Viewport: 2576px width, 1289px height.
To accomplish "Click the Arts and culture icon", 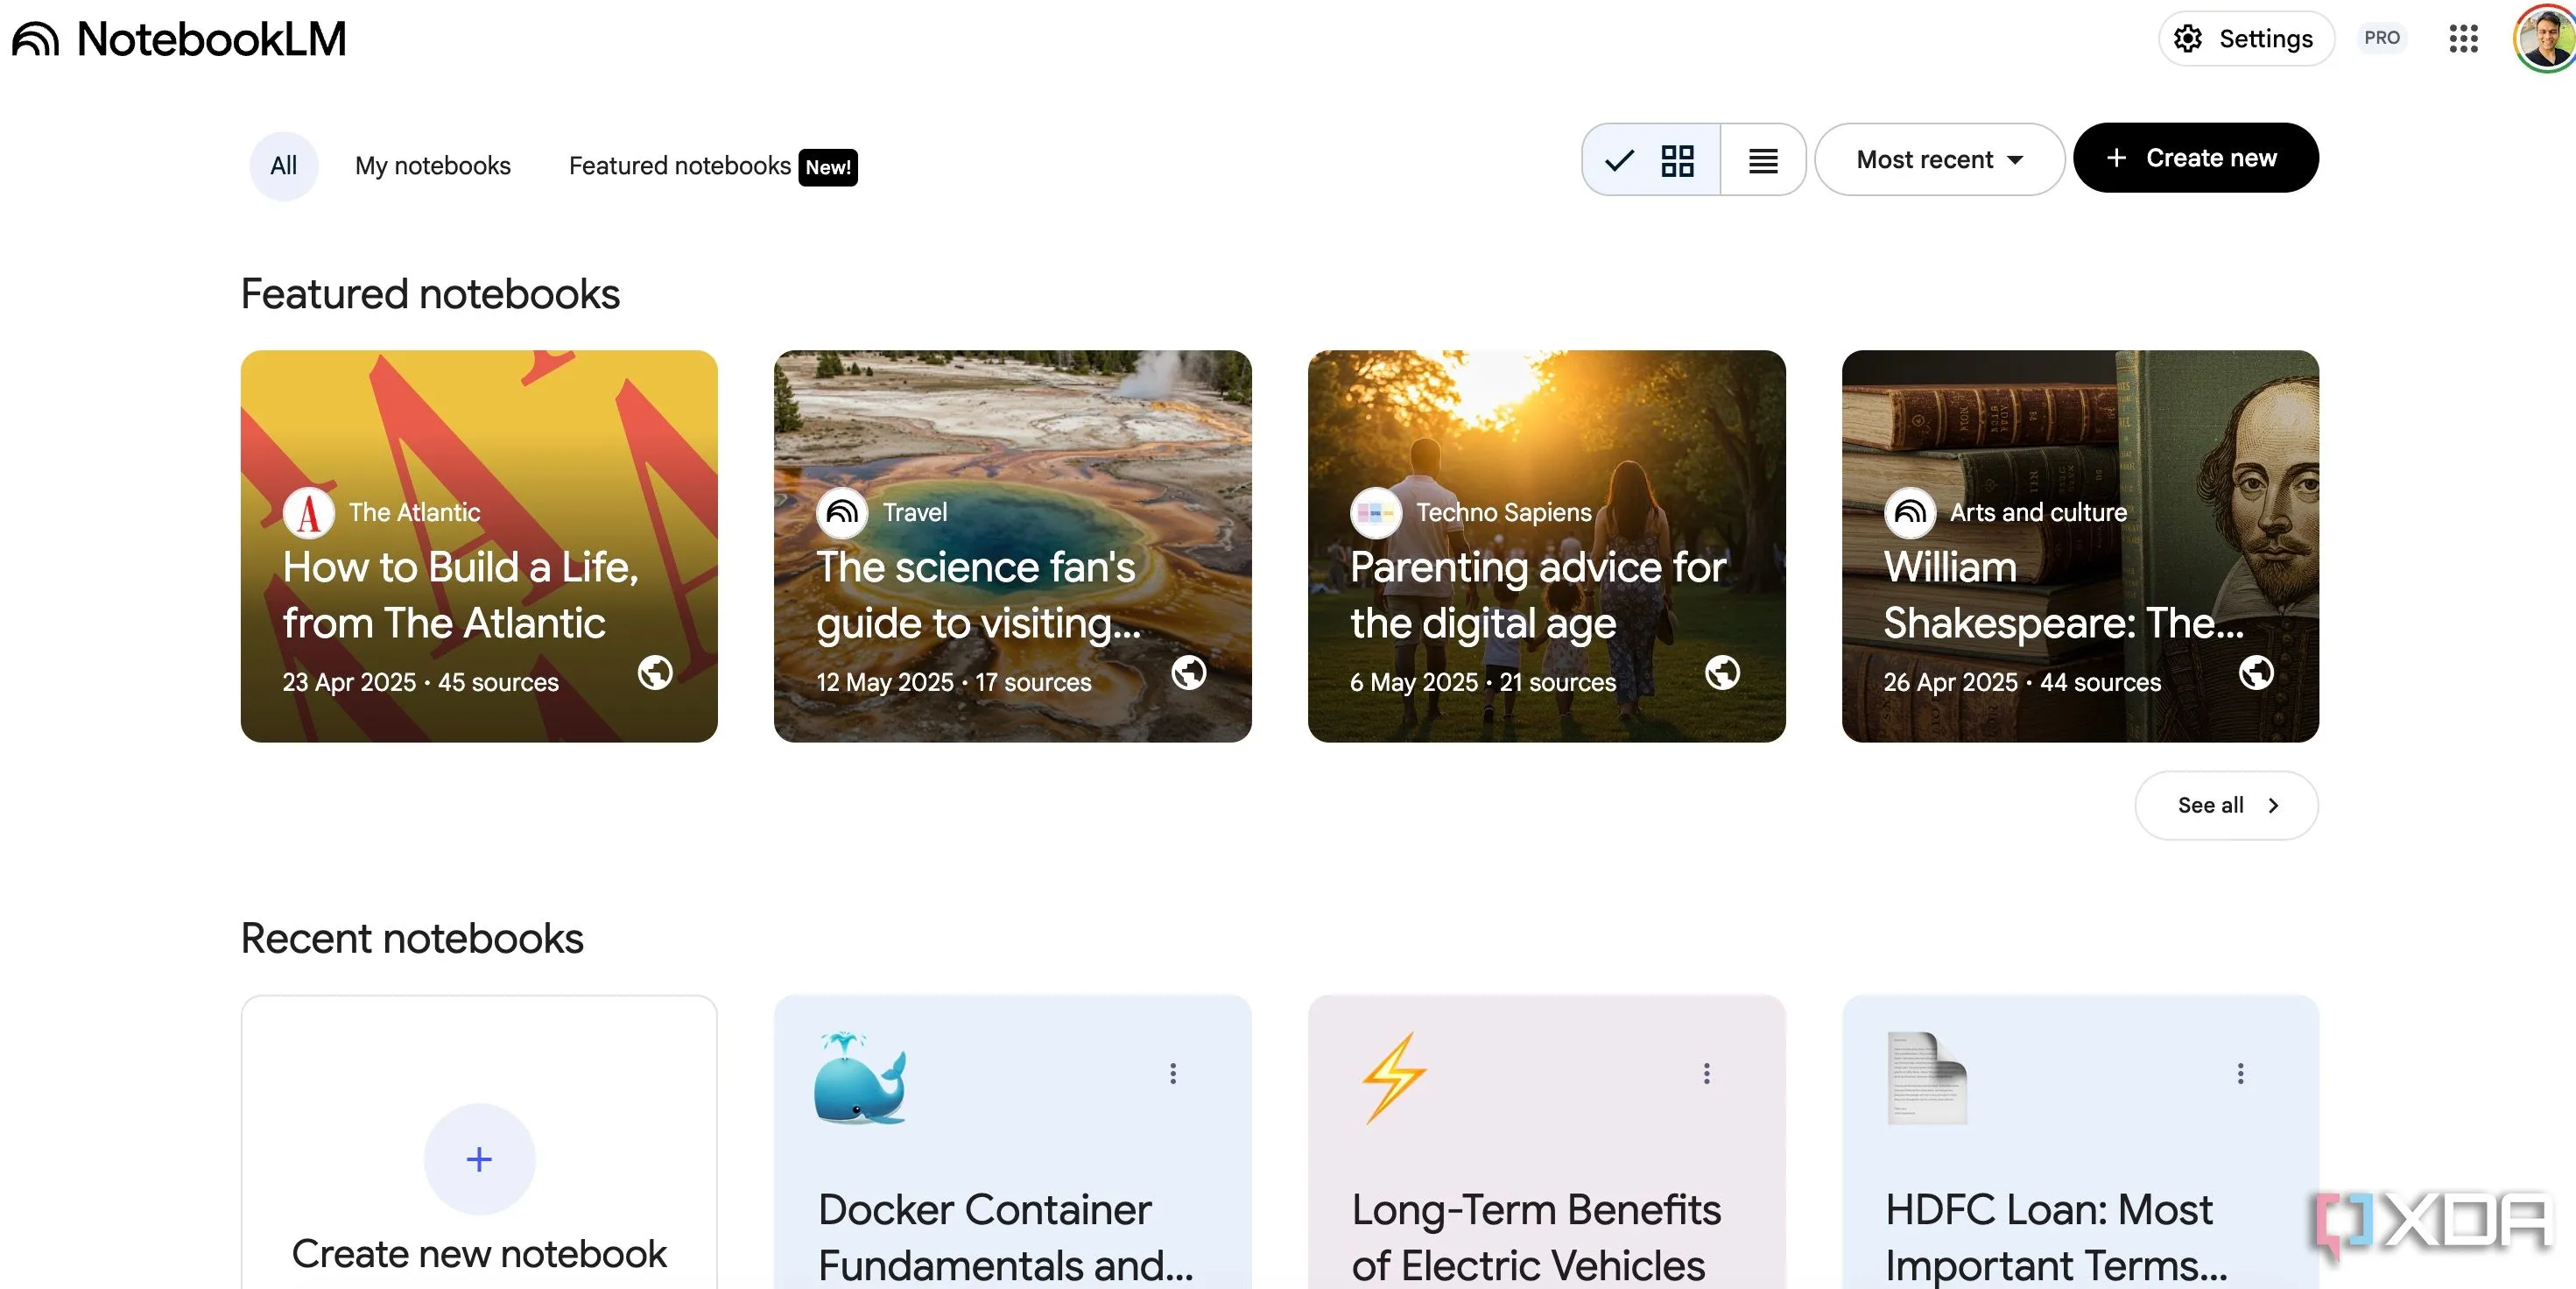I will coord(1910,513).
